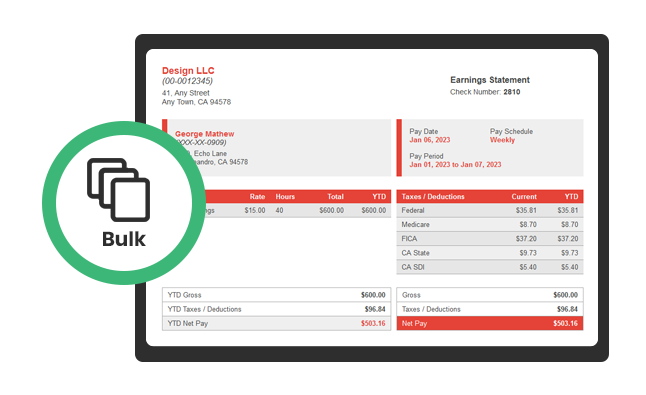Click the 'Earnings Statement' heading
Viewport: 646px width, 395px height.
(490, 80)
